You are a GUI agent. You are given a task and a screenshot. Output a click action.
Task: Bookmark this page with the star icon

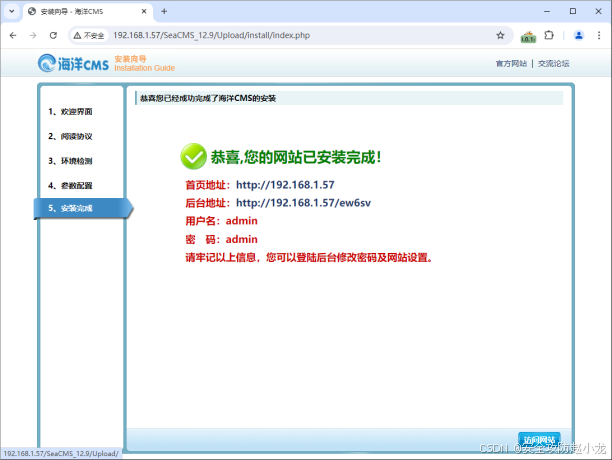(x=500, y=36)
